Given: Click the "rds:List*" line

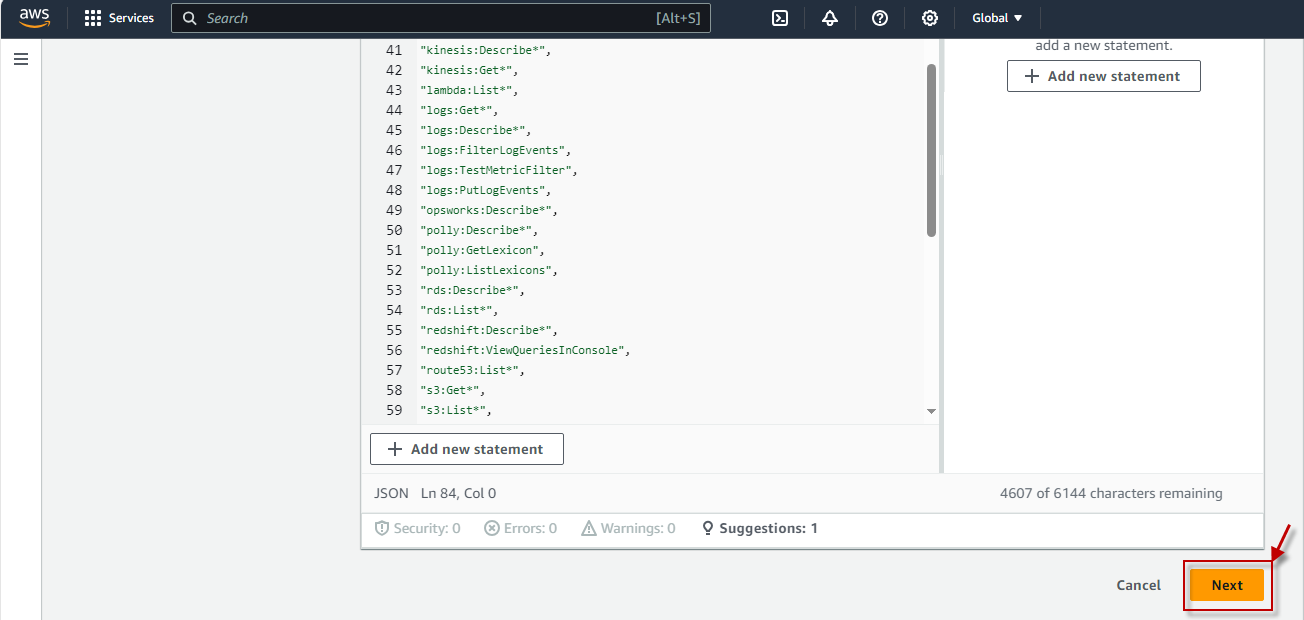Looking at the screenshot, I should [x=459, y=310].
